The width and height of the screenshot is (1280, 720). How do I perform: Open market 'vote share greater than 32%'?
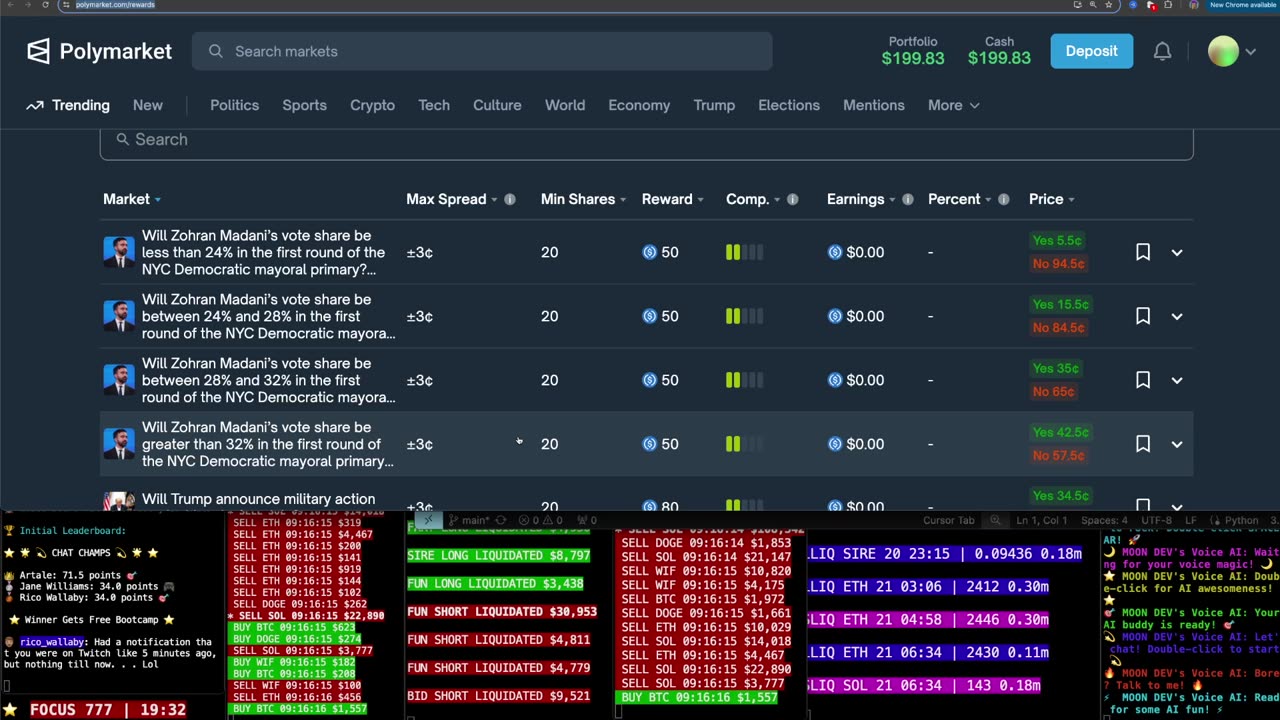point(268,444)
